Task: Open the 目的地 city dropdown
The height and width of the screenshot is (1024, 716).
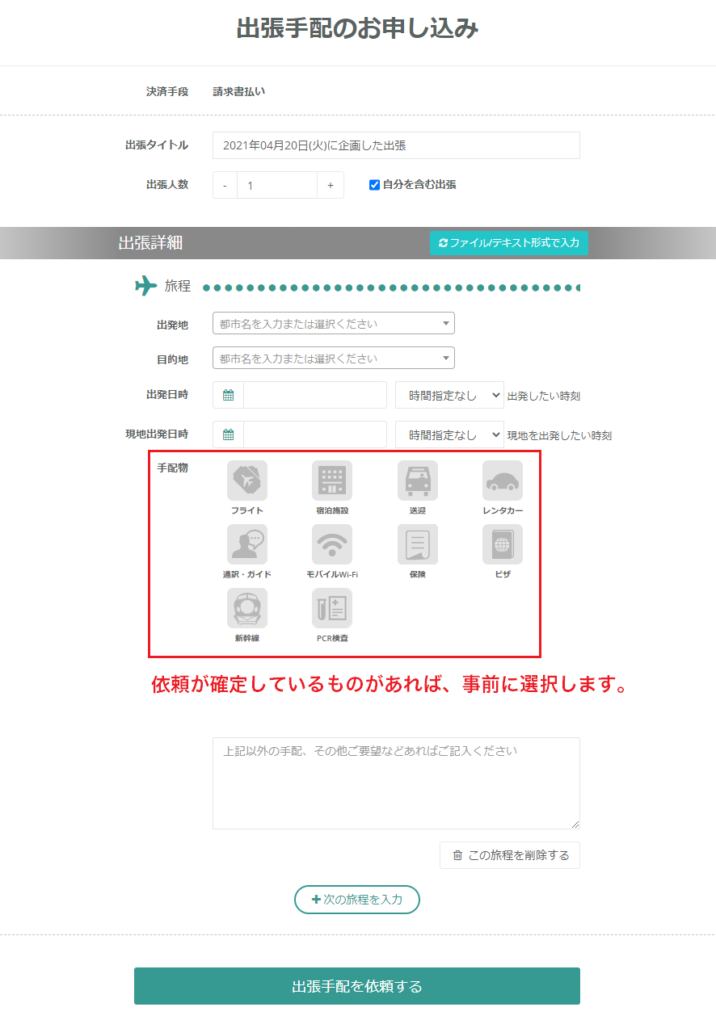Action: coord(333,358)
